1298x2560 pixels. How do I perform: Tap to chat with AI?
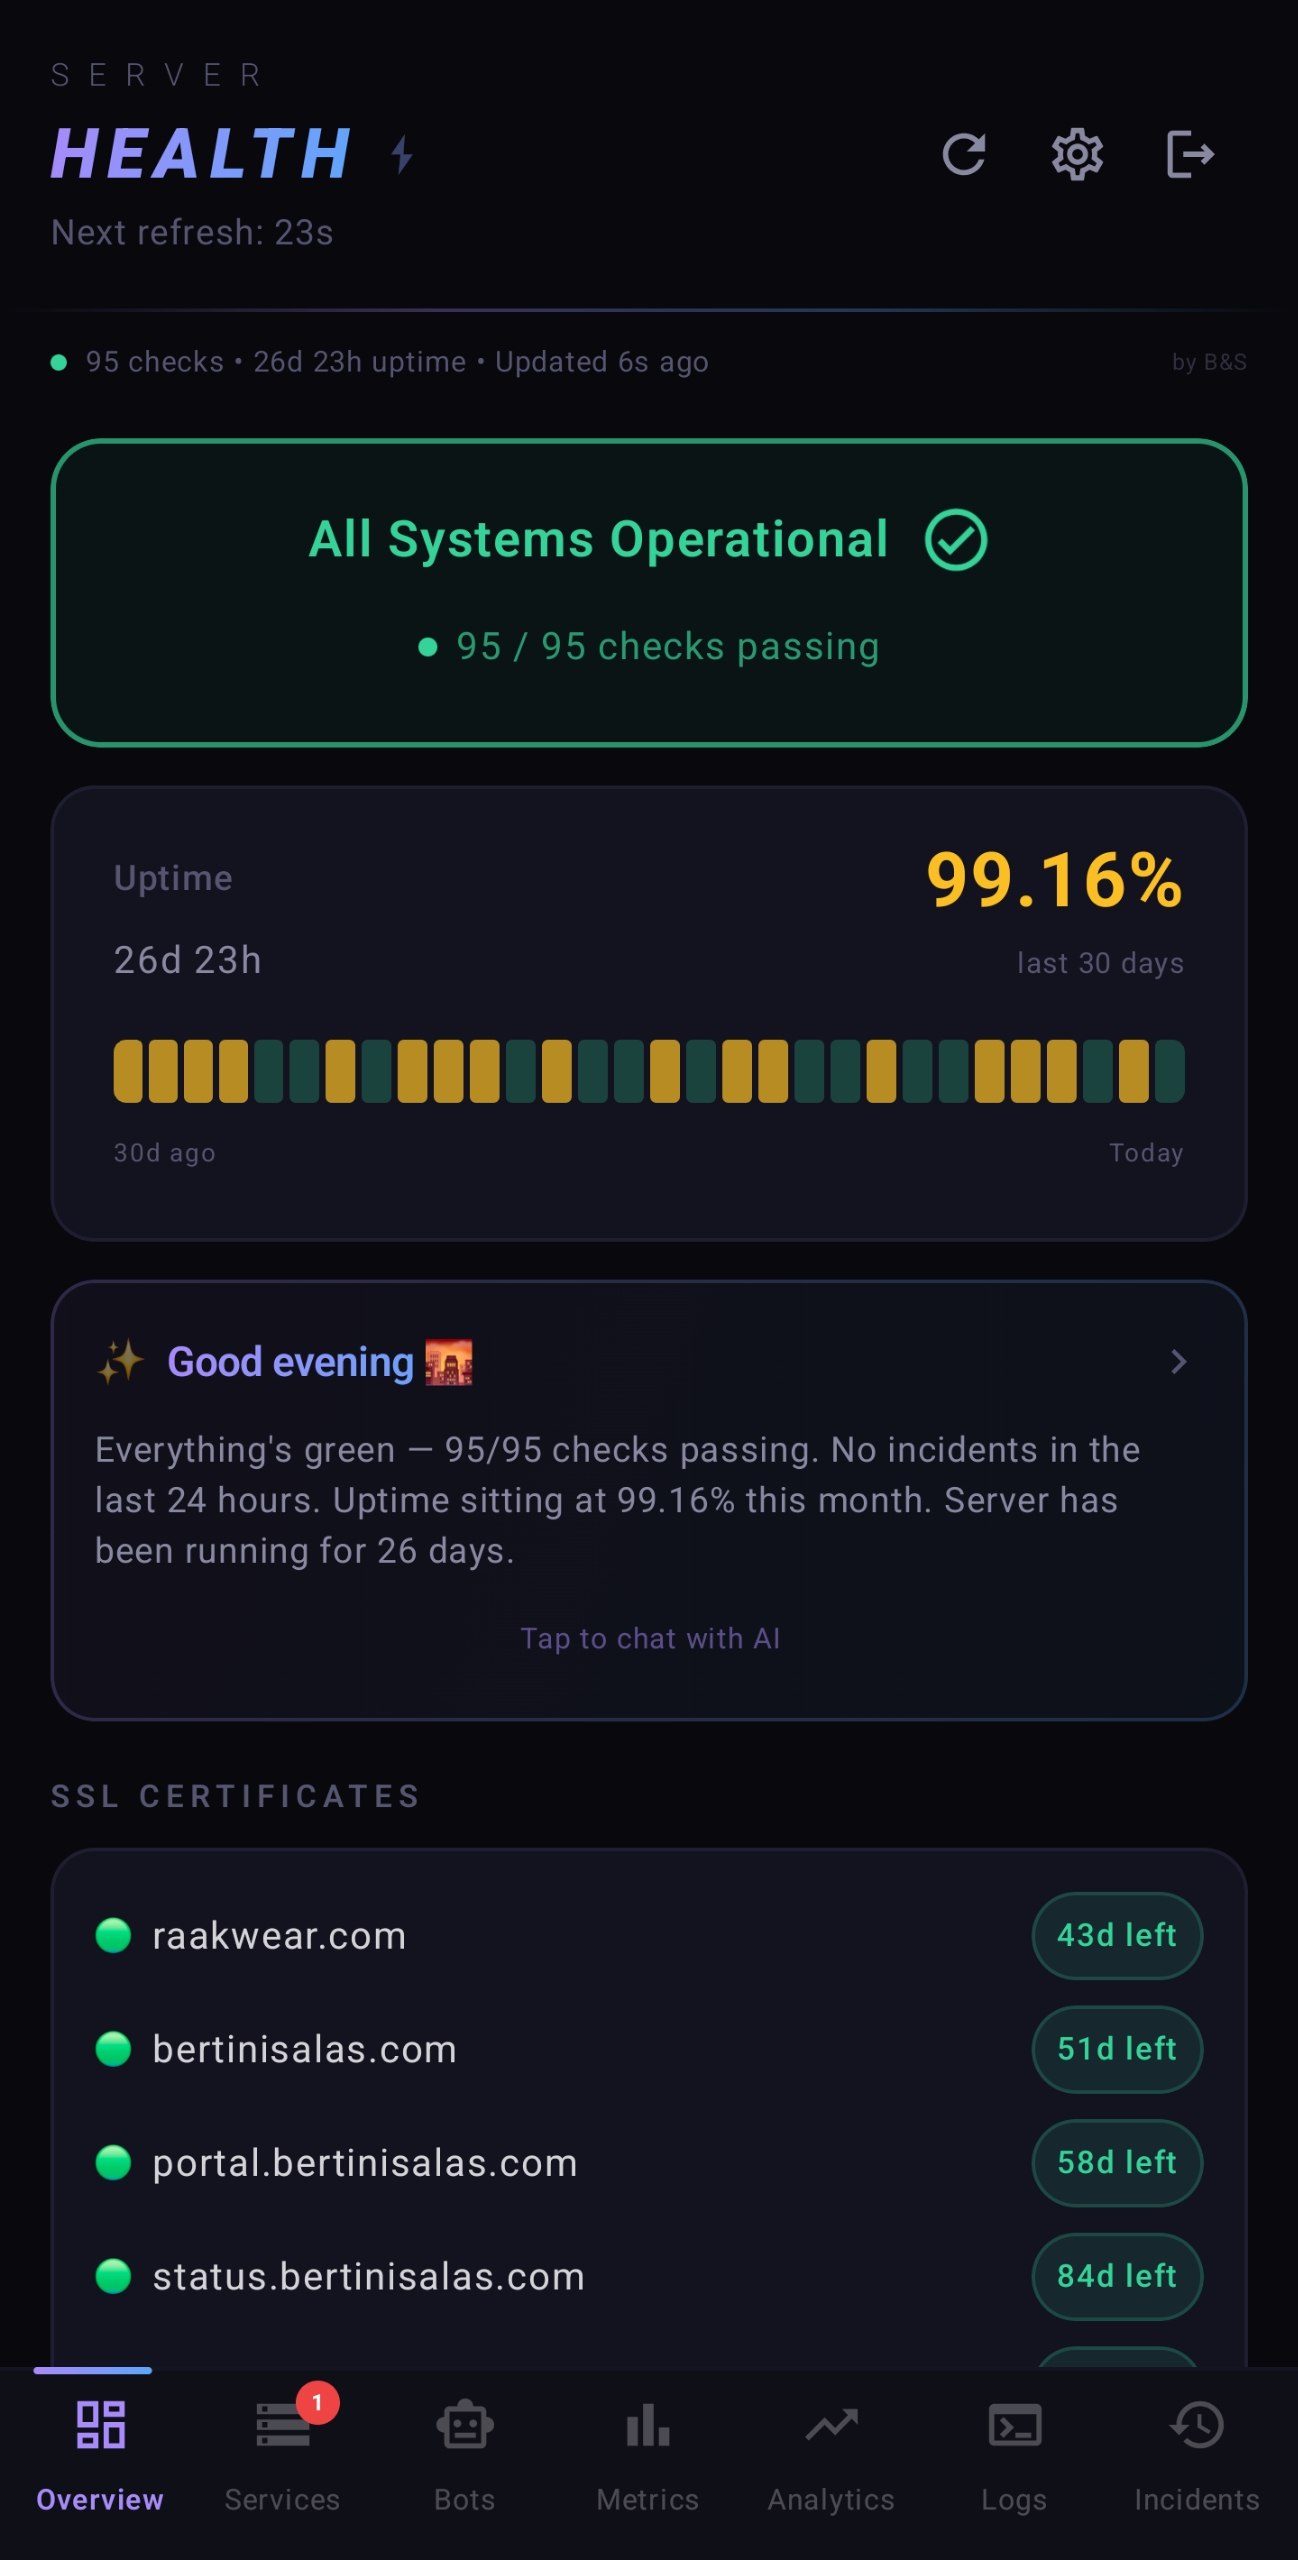click(x=649, y=1638)
